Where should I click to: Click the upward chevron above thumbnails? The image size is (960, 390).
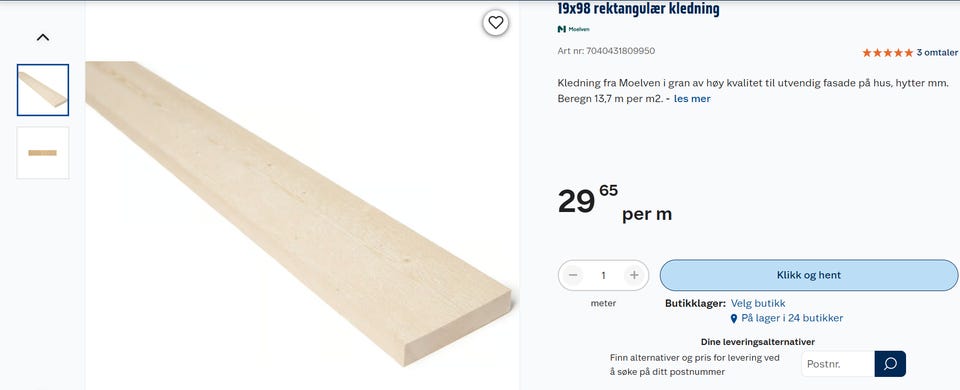[x=42, y=37]
